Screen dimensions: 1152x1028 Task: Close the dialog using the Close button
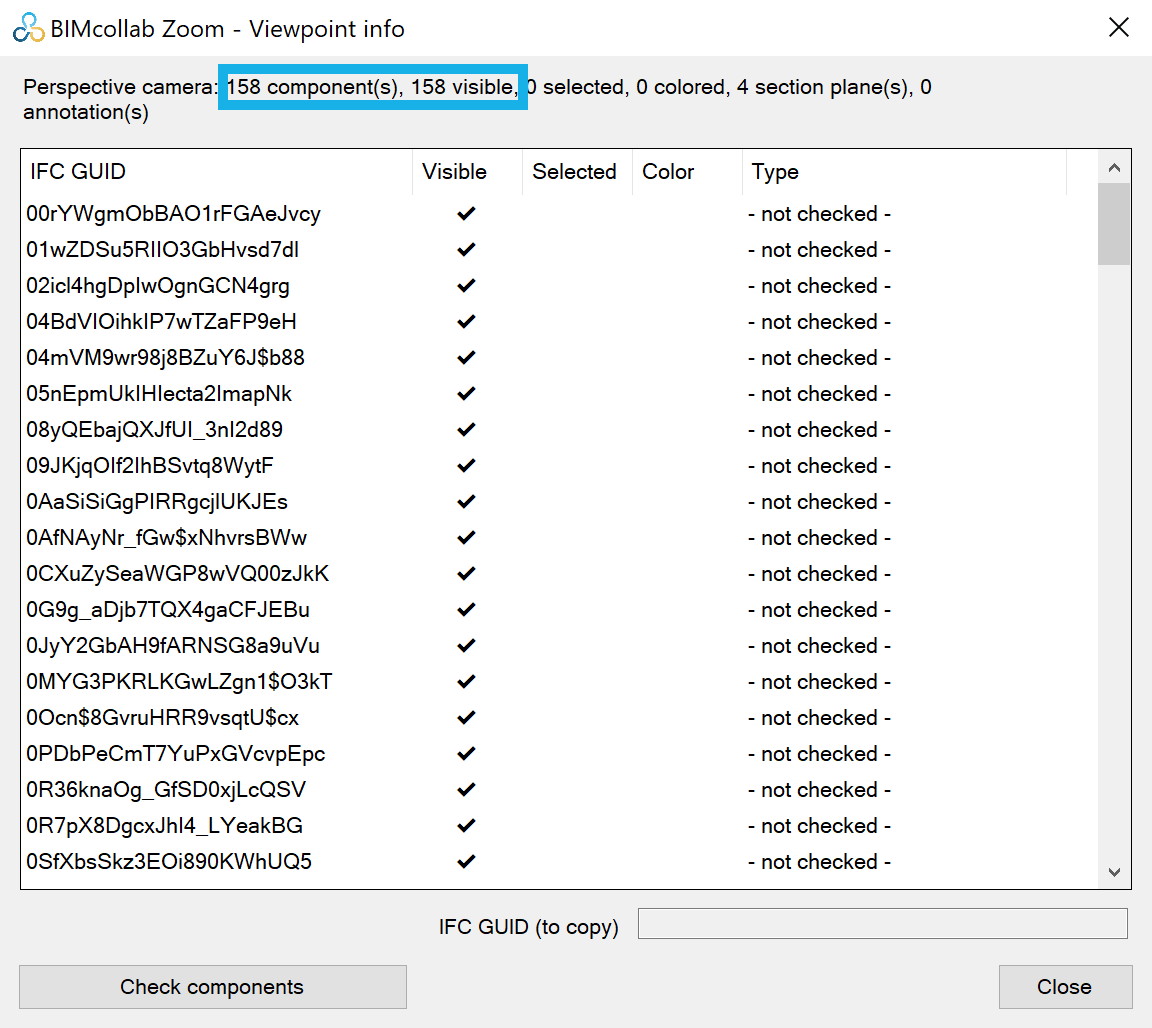coord(1065,987)
